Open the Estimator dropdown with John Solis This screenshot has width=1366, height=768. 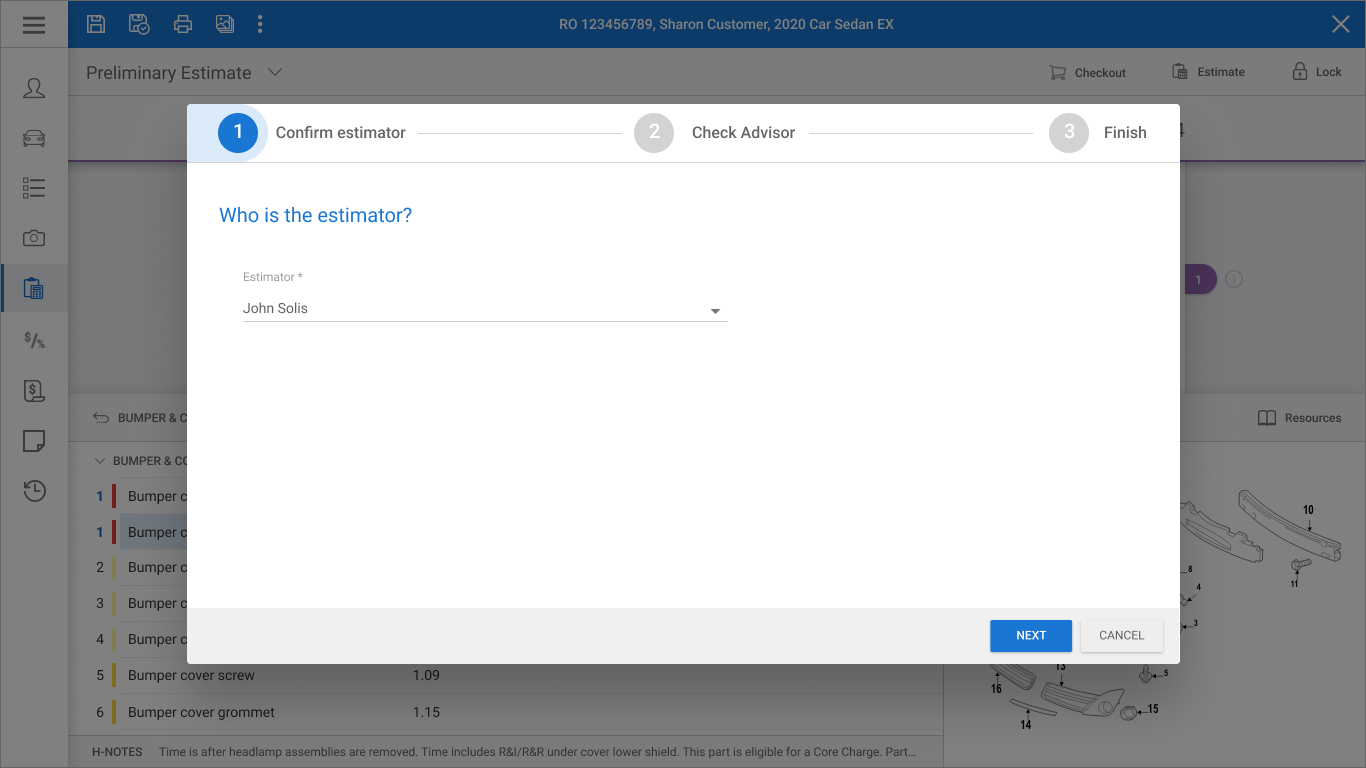click(x=484, y=308)
